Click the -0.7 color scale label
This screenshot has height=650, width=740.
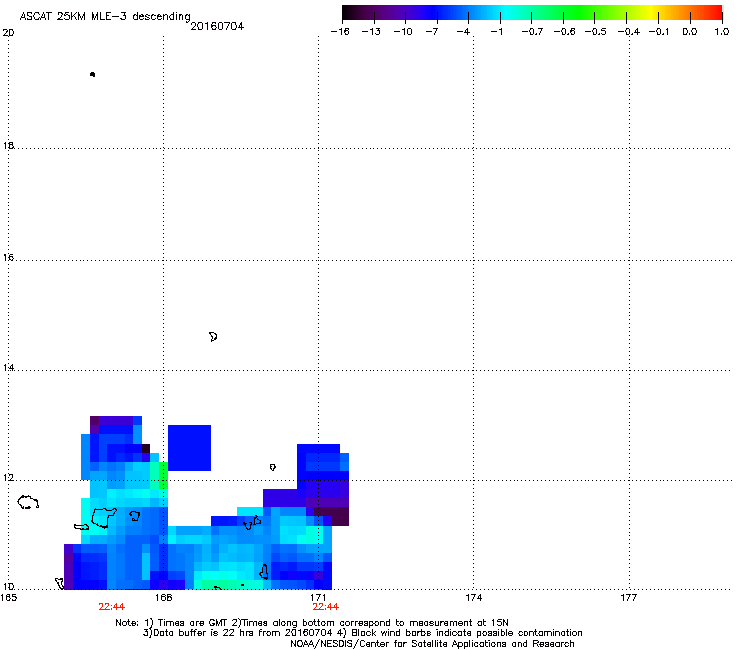[532, 32]
